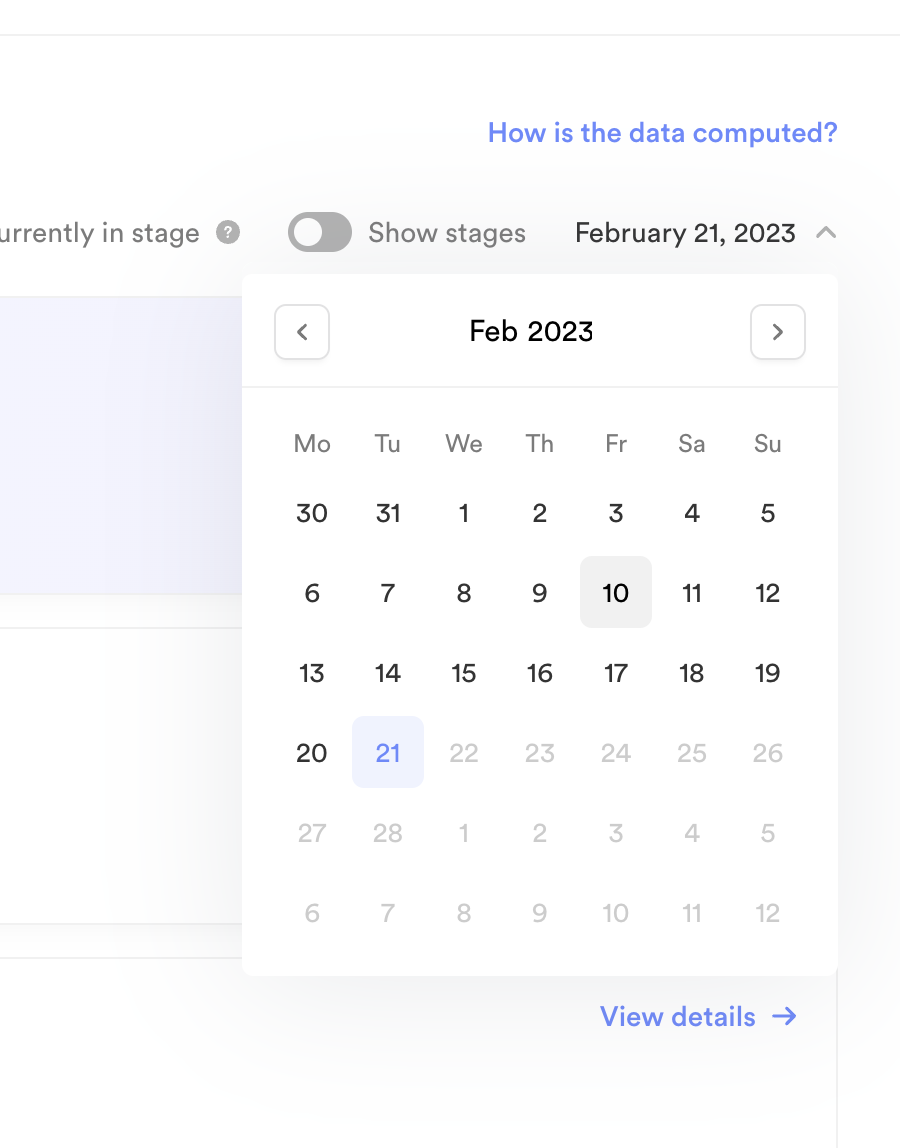Select February 5 in the calendar
The image size is (900, 1148).
[x=768, y=513]
